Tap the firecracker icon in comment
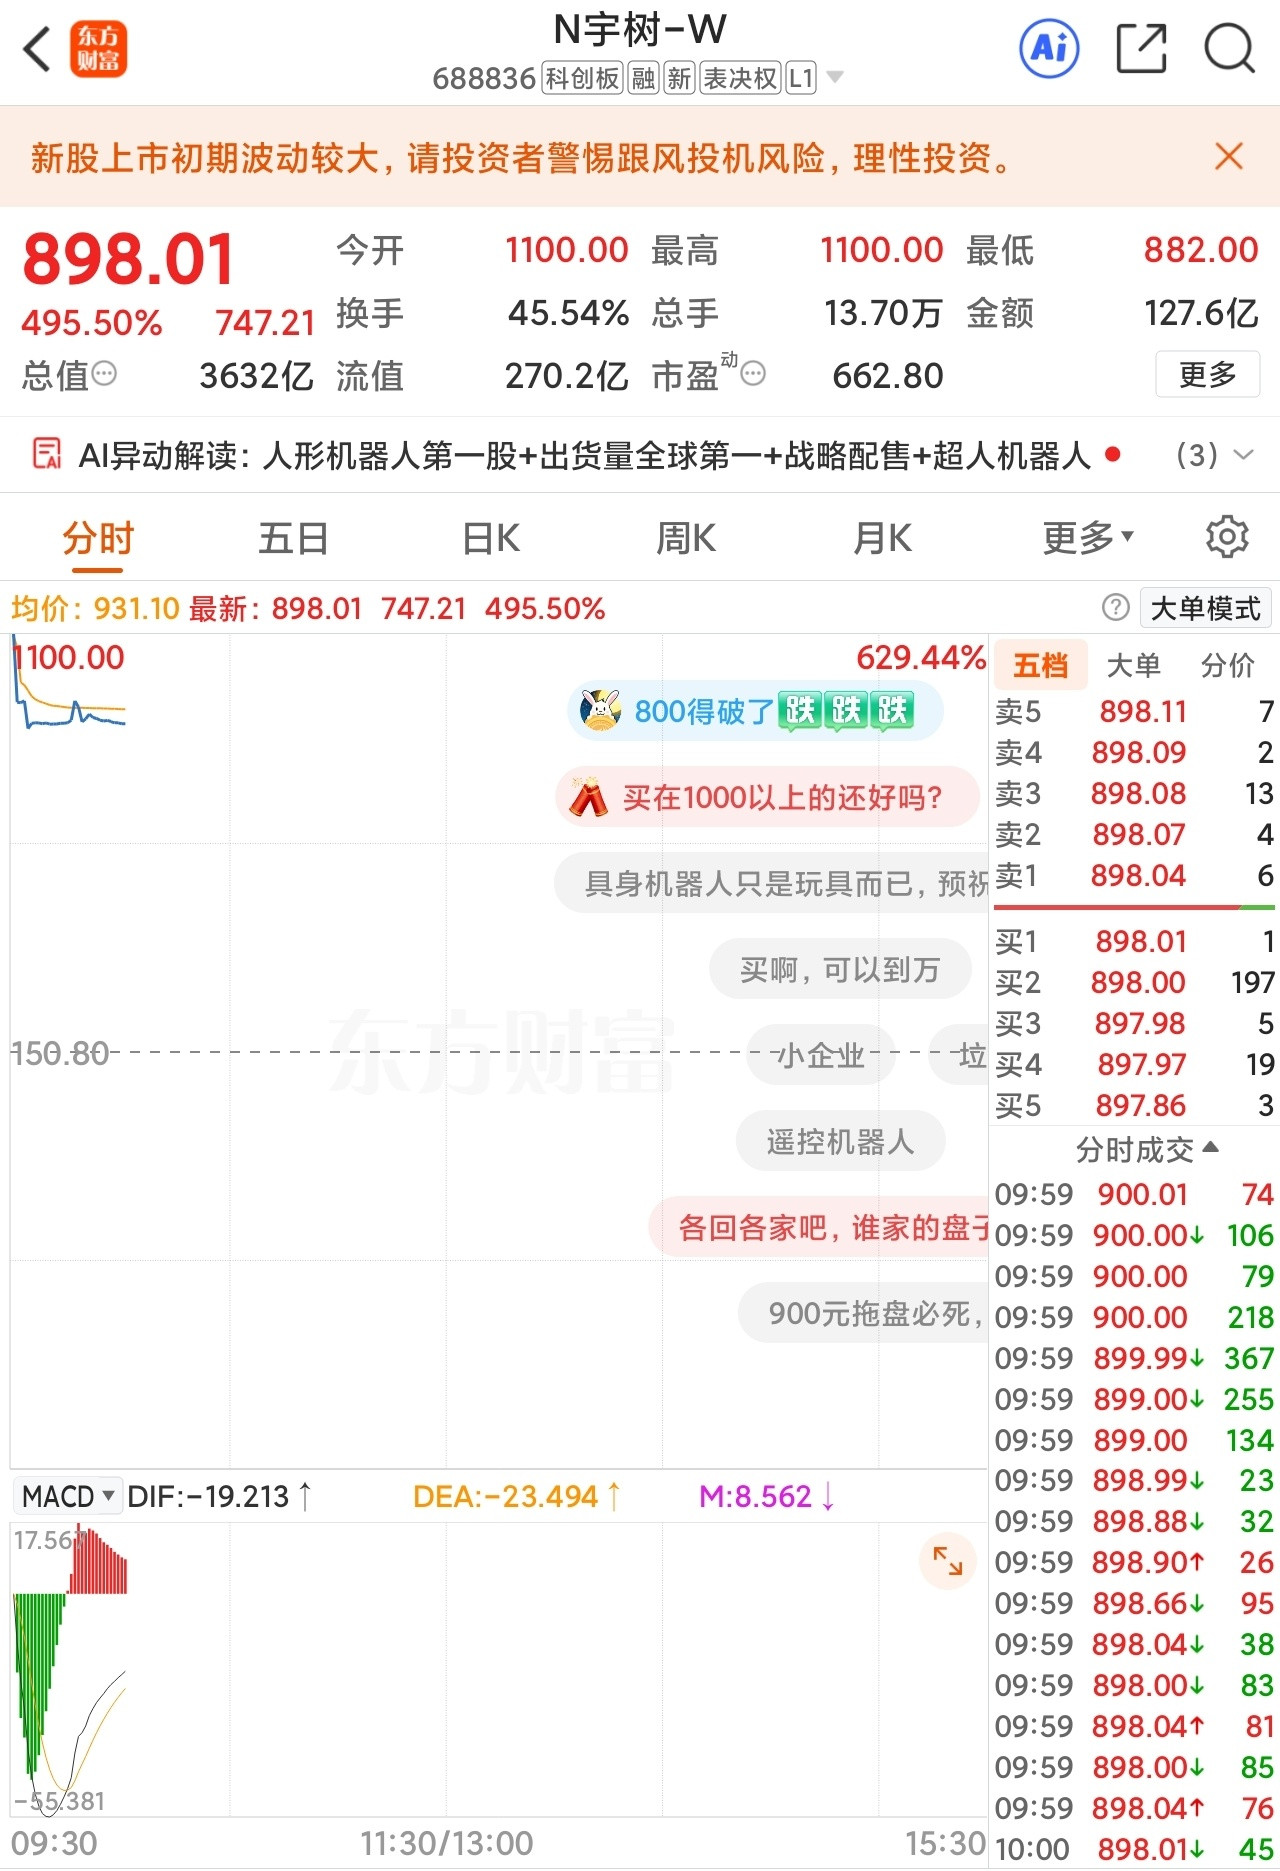The image size is (1280, 1871). coord(587,797)
